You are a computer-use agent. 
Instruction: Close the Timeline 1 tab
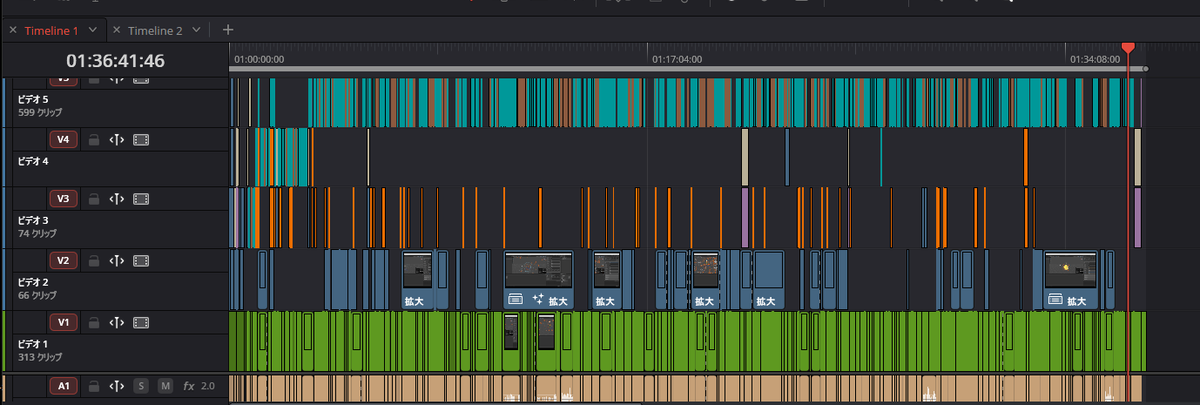click(12, 30)
